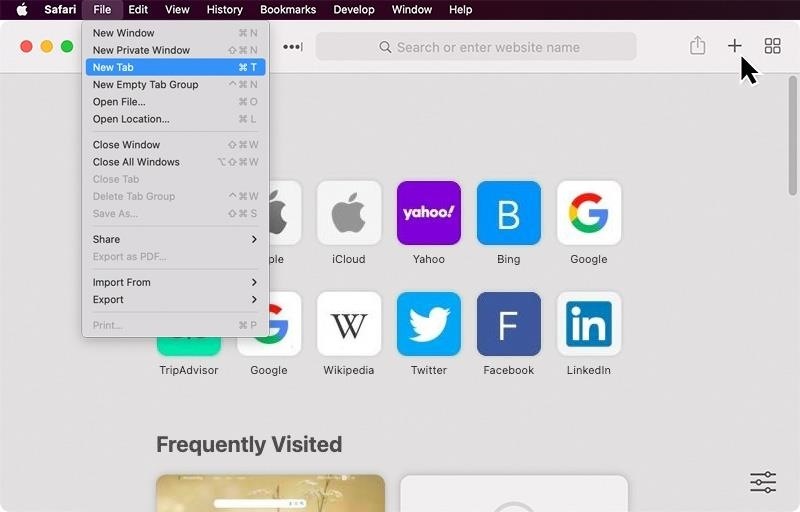The image size is (800, 512).
Task: Open iCloud favorite icon
Action: pos(349,213)
